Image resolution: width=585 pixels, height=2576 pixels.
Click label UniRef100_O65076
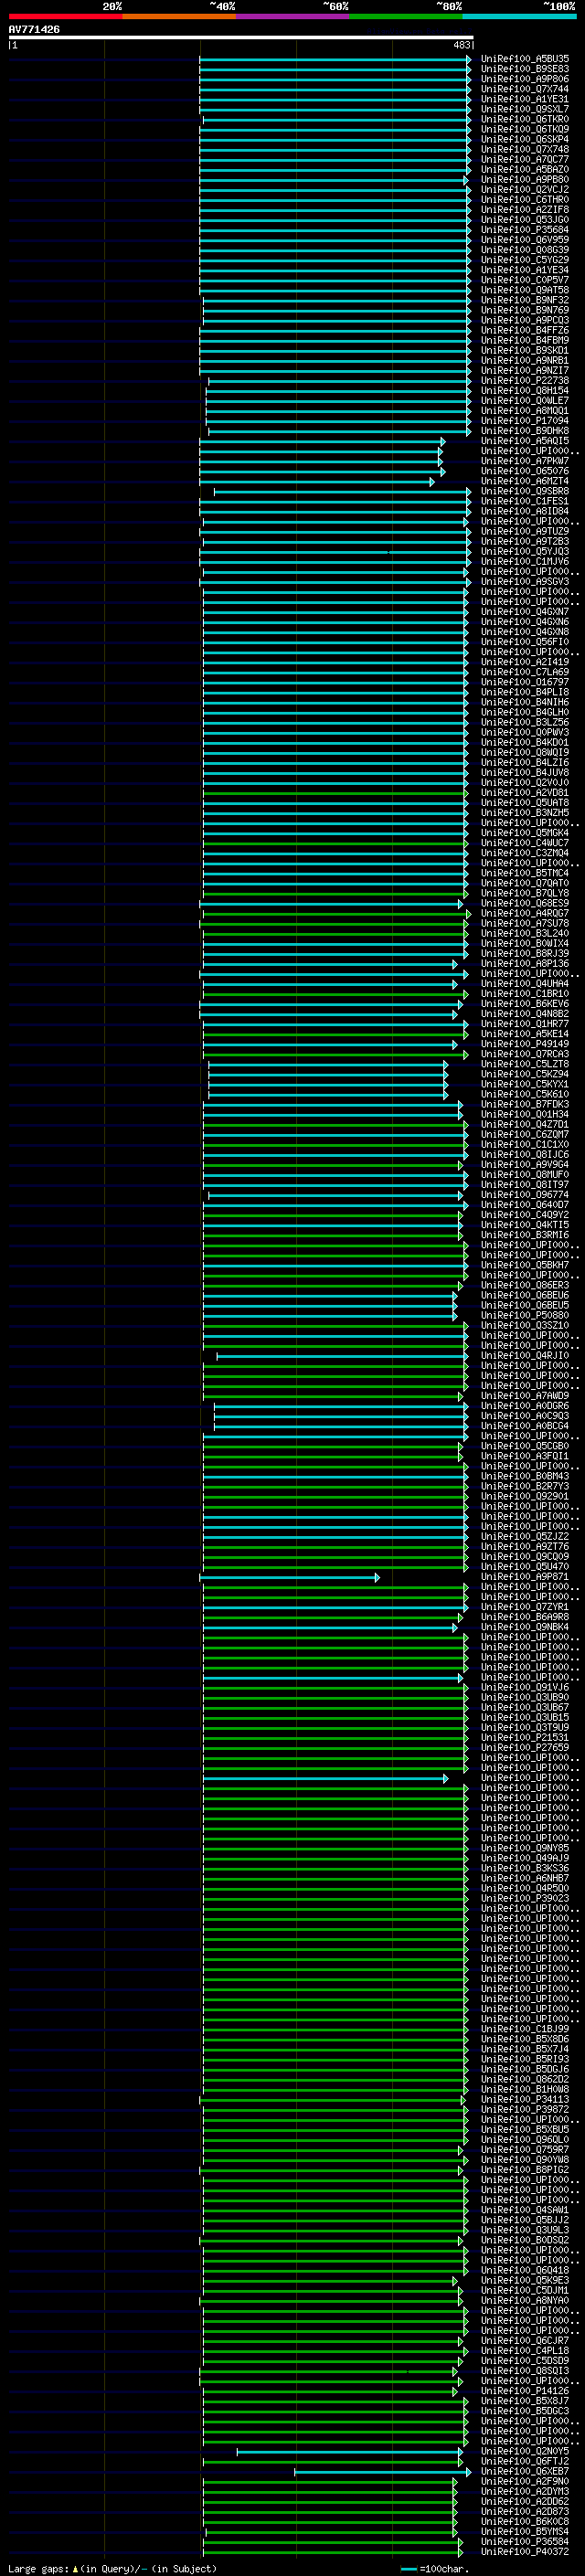[525, 471]
